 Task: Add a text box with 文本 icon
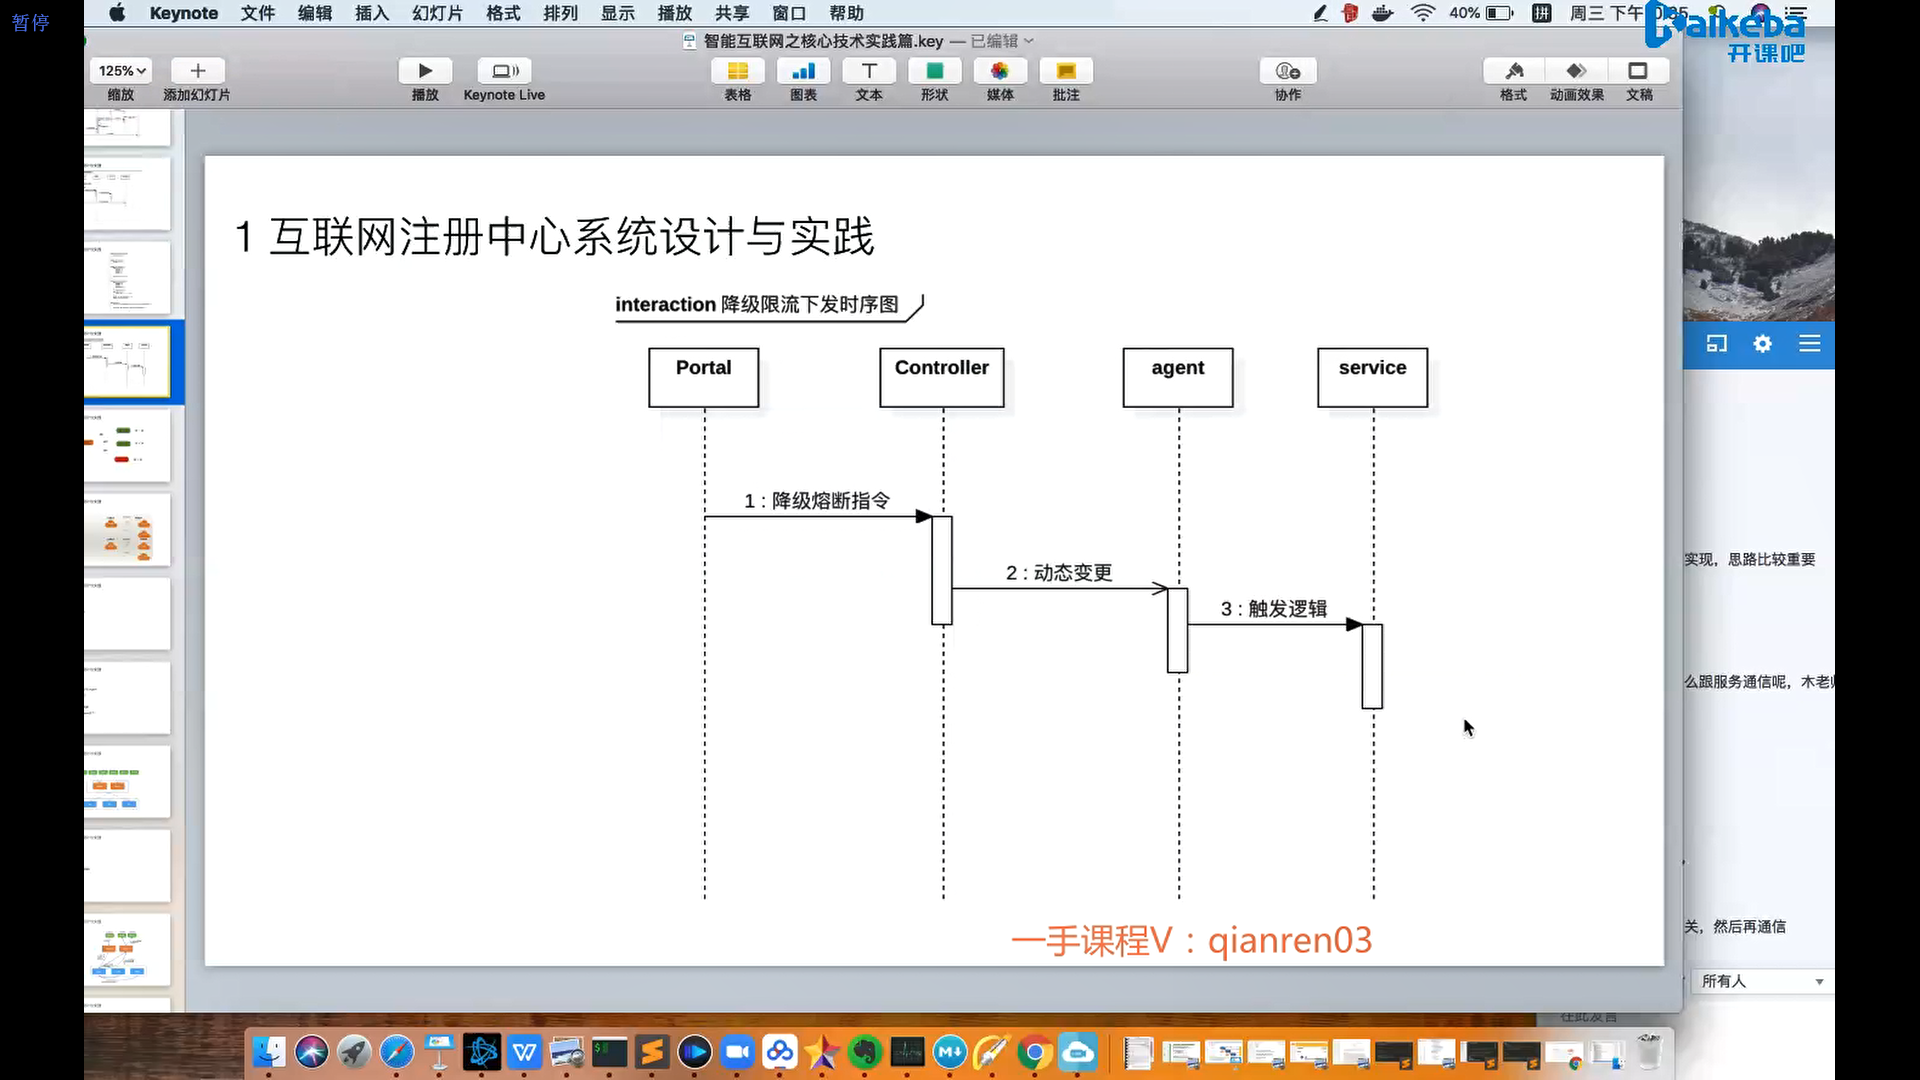[x=869, y=71]
